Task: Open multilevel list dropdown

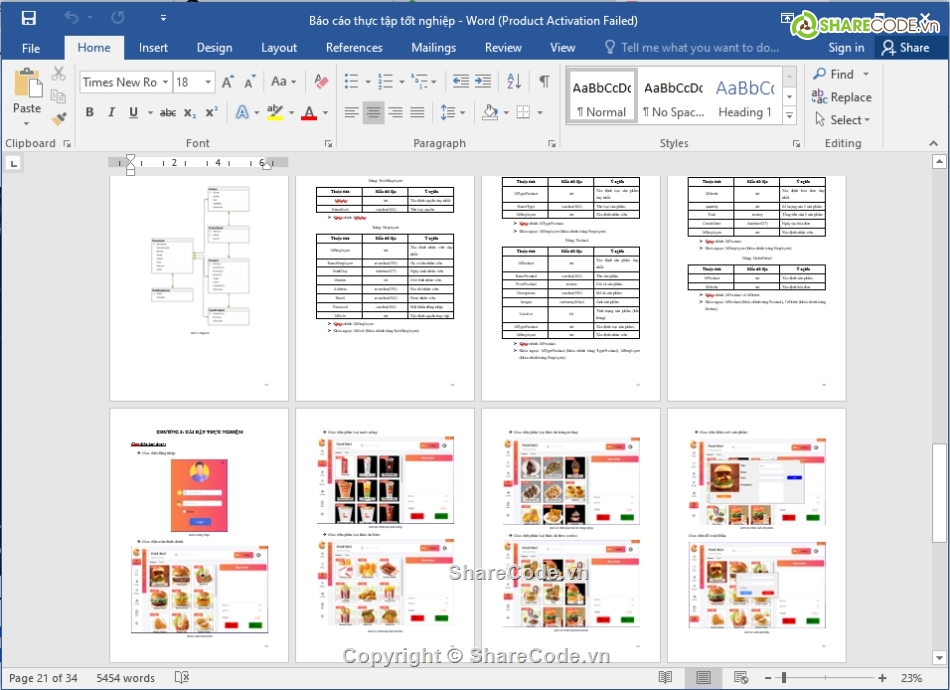Action: pos(434,81)
